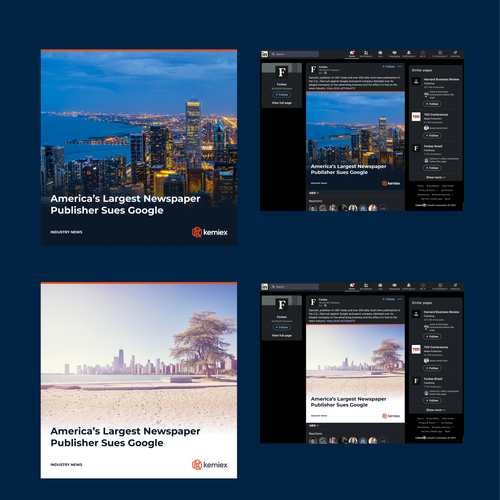Open Home in the night-skyline LinkedIn window
Viewport: 500px width, 500px height.
(352, 54)
